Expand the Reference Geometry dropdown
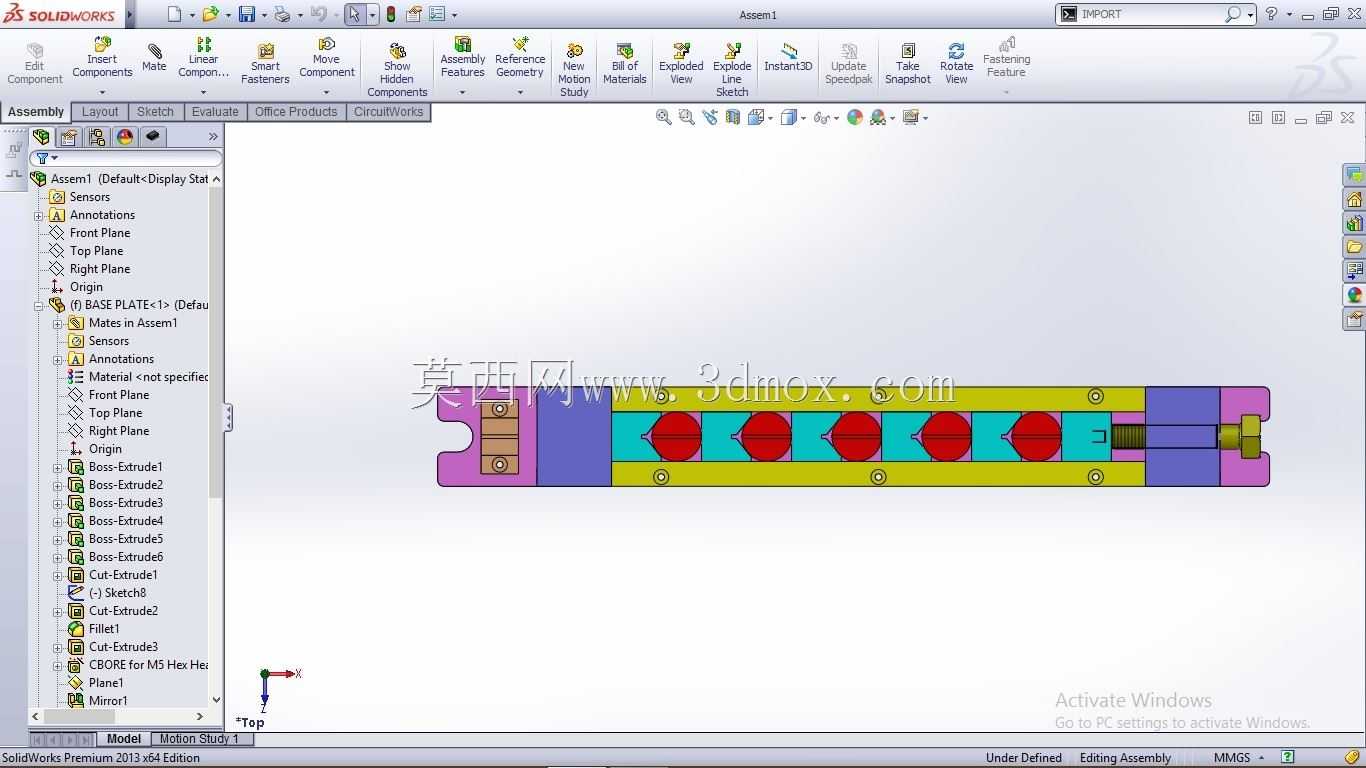 pyautogui.click(x=520, y=92)
